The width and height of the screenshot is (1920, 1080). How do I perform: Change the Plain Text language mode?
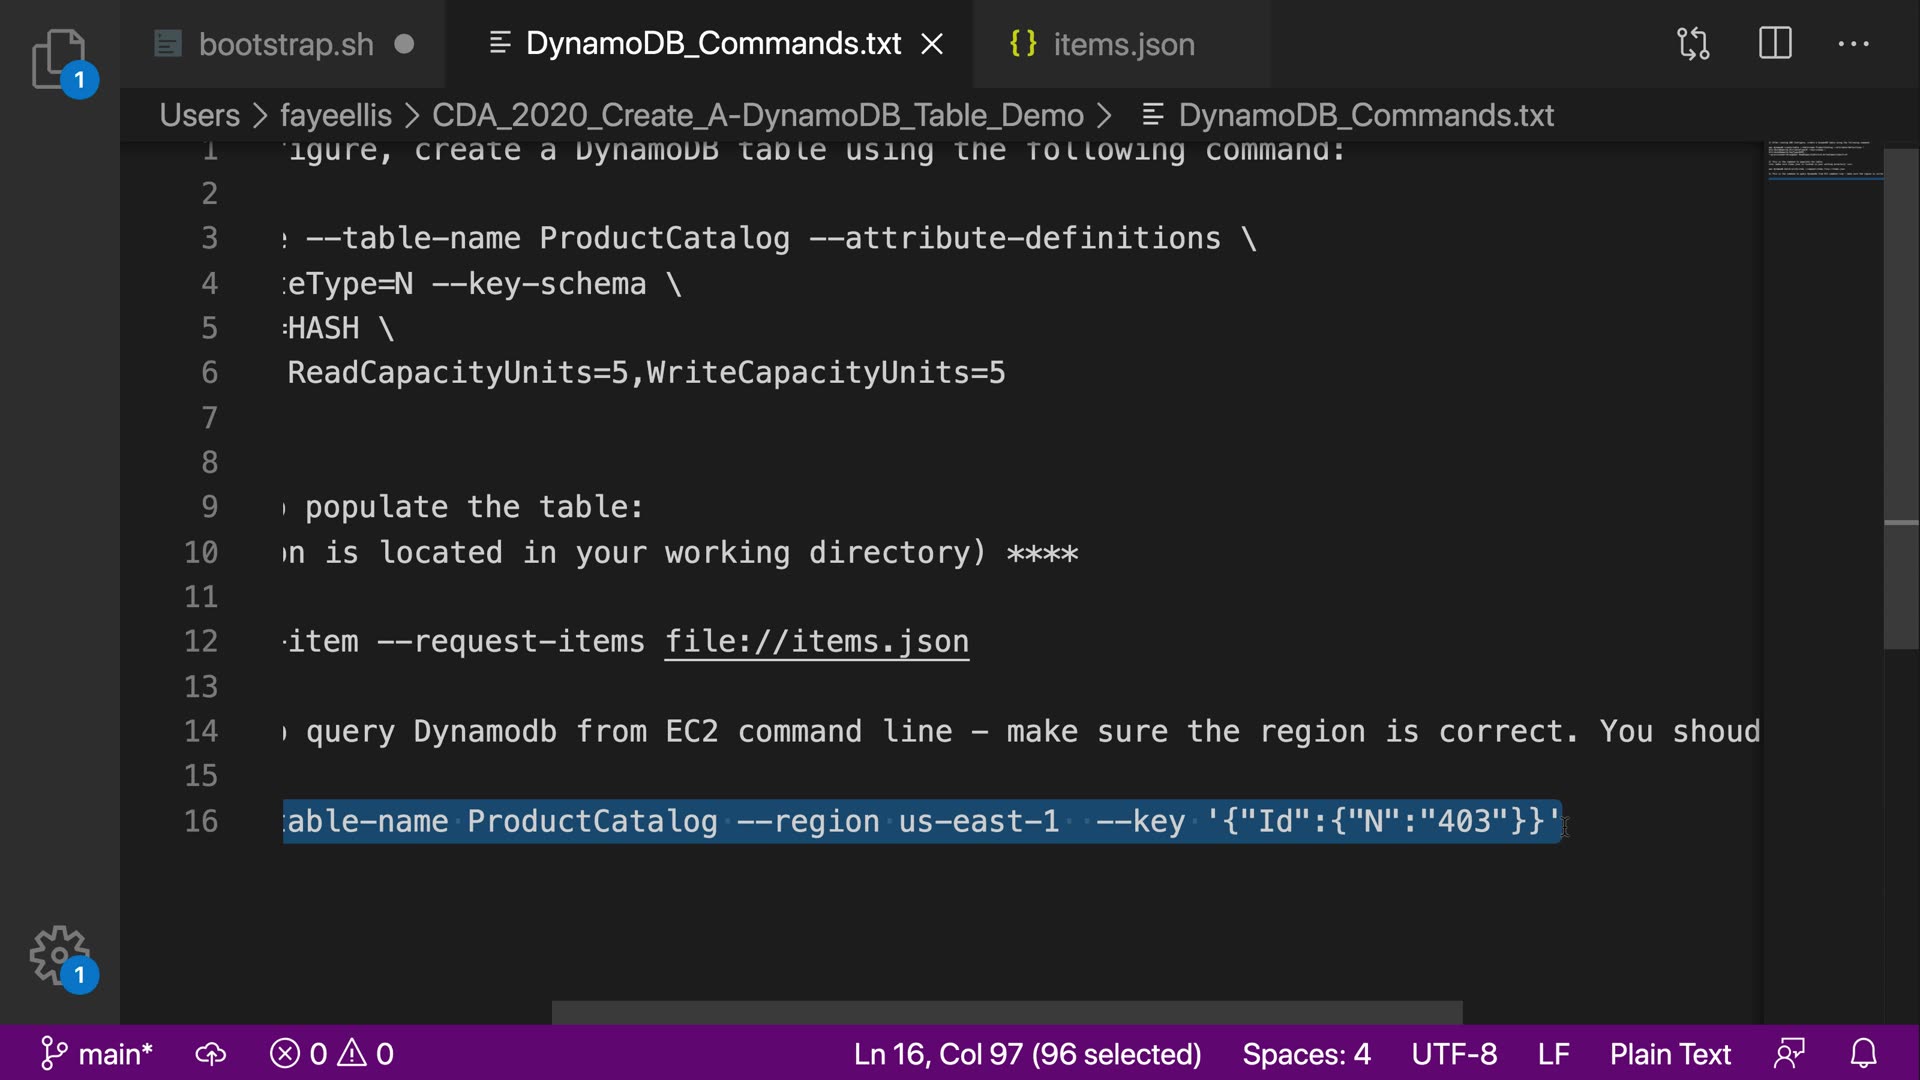[x=1669, y=1054]
